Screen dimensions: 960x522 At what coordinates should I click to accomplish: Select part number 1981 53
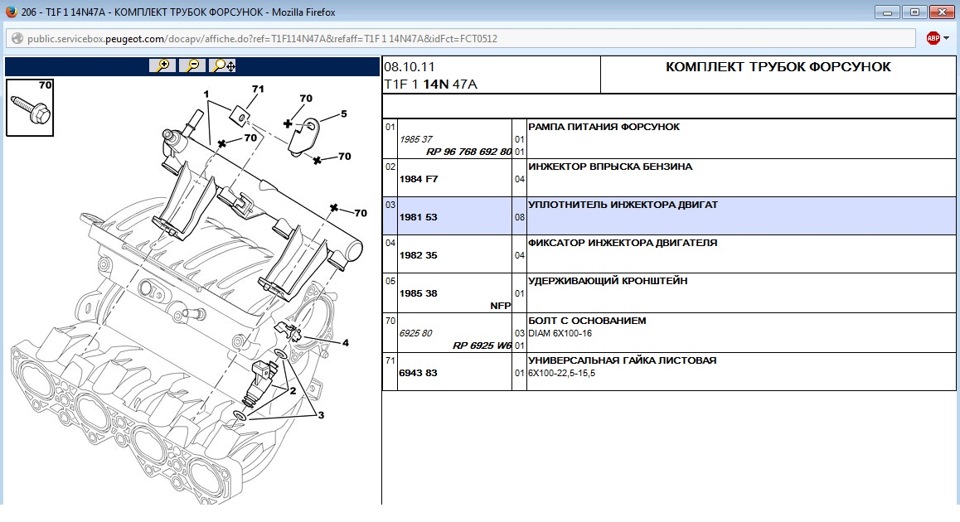[x=418, y=217]
